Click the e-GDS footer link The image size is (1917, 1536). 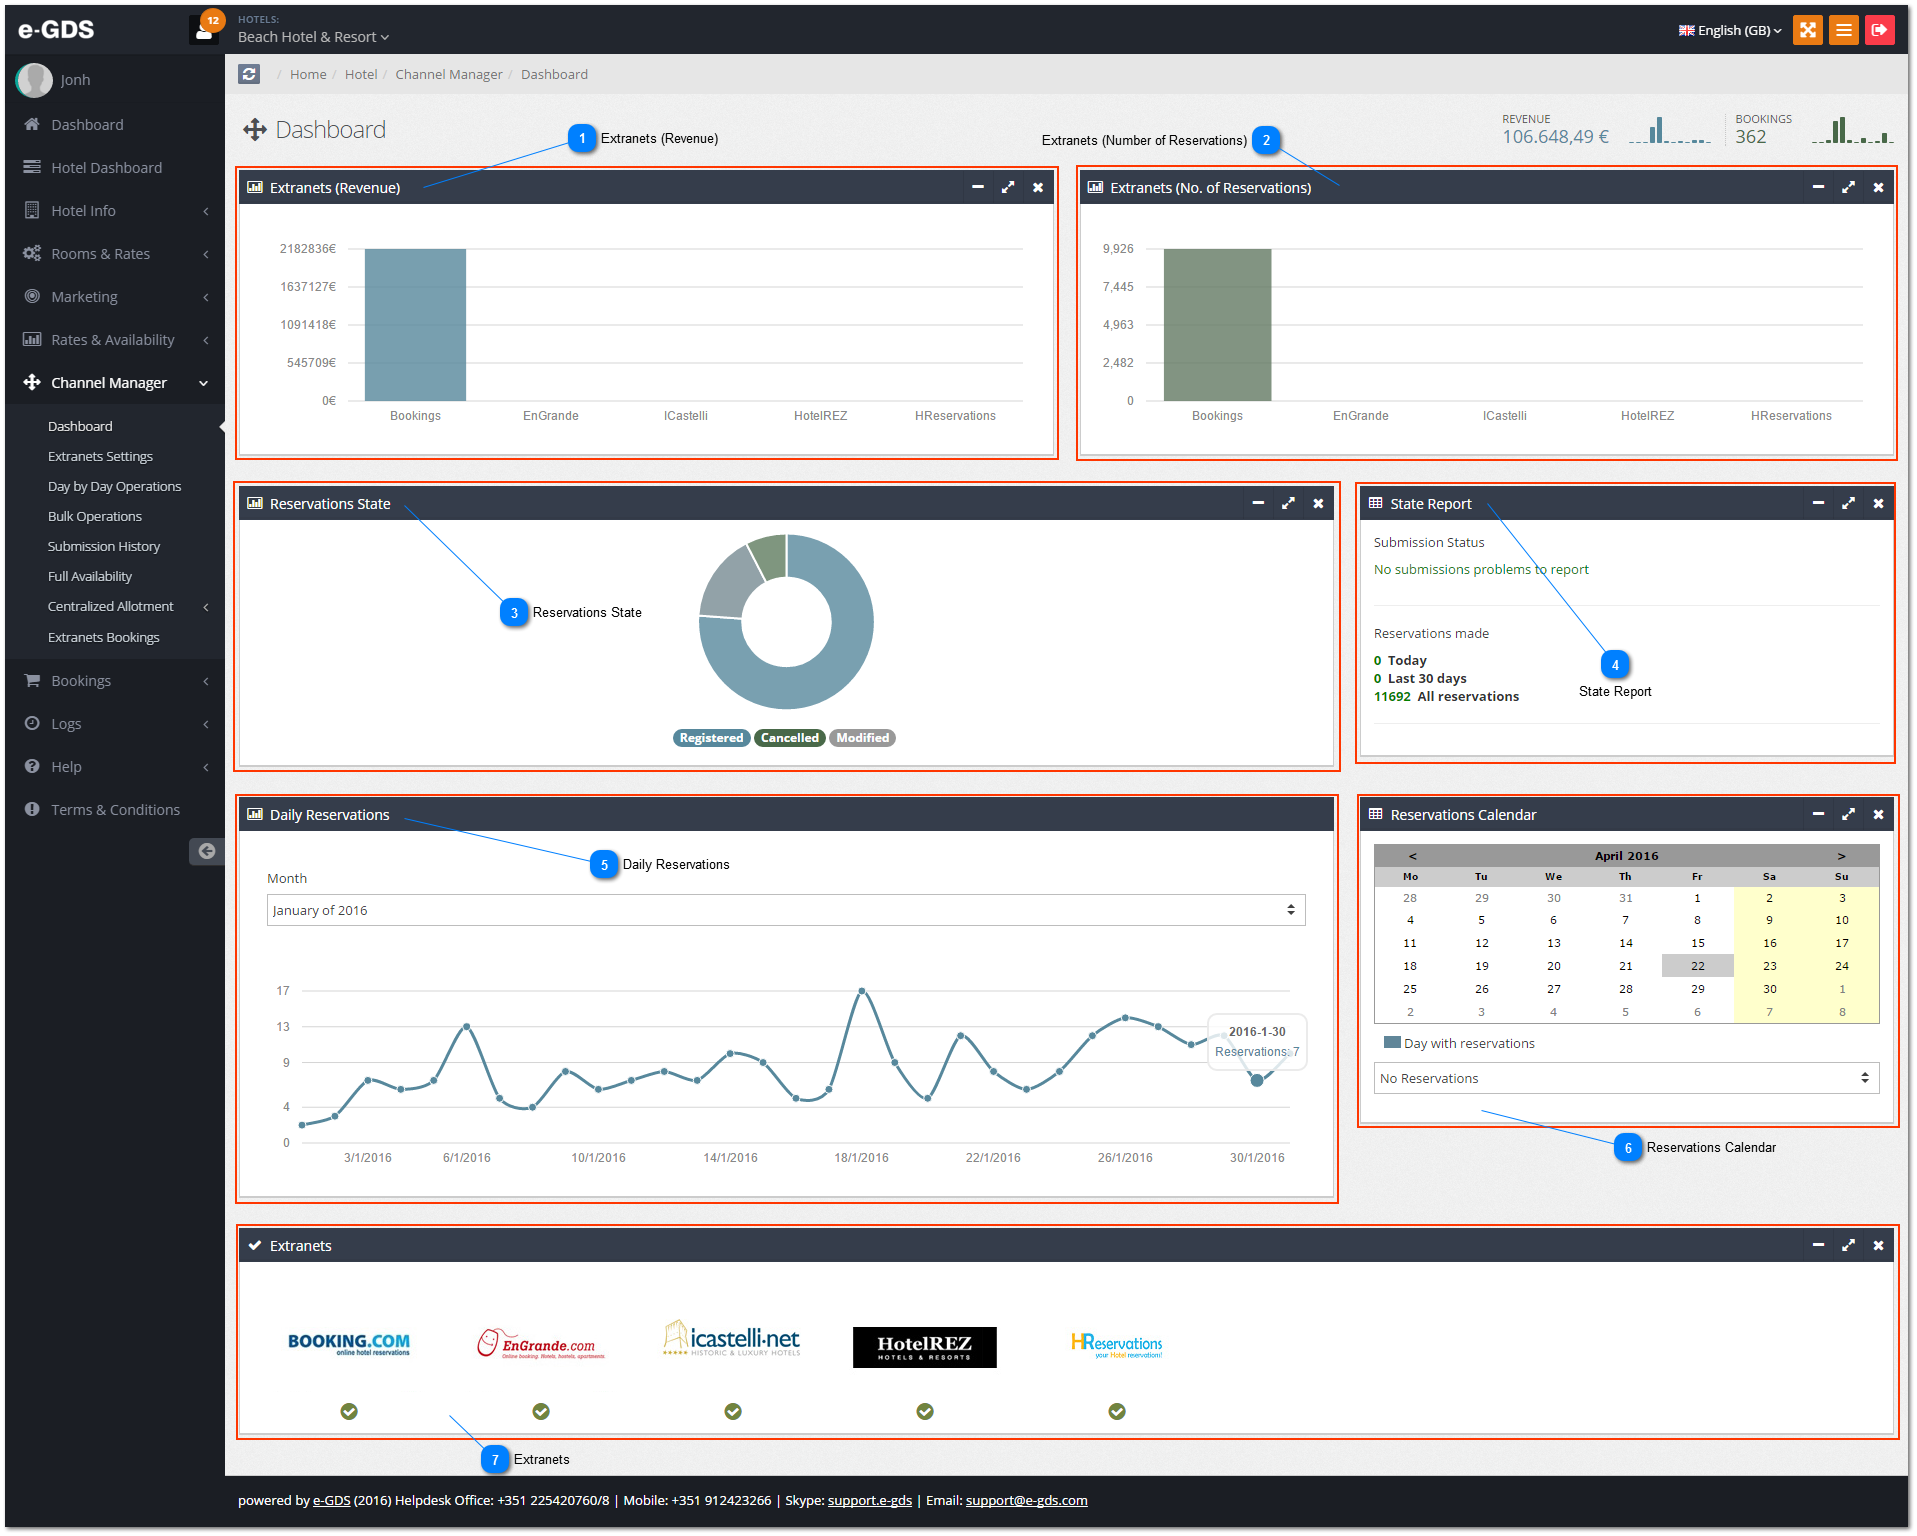pos(332,1500)
